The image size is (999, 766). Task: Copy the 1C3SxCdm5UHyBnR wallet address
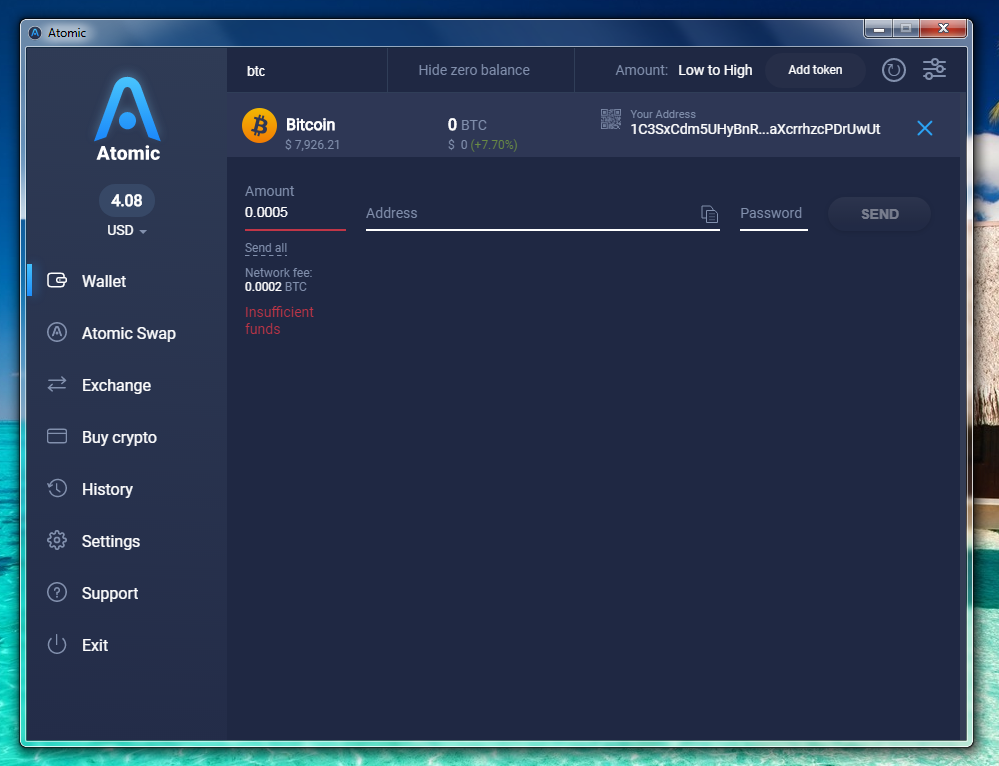pos(755,129)
